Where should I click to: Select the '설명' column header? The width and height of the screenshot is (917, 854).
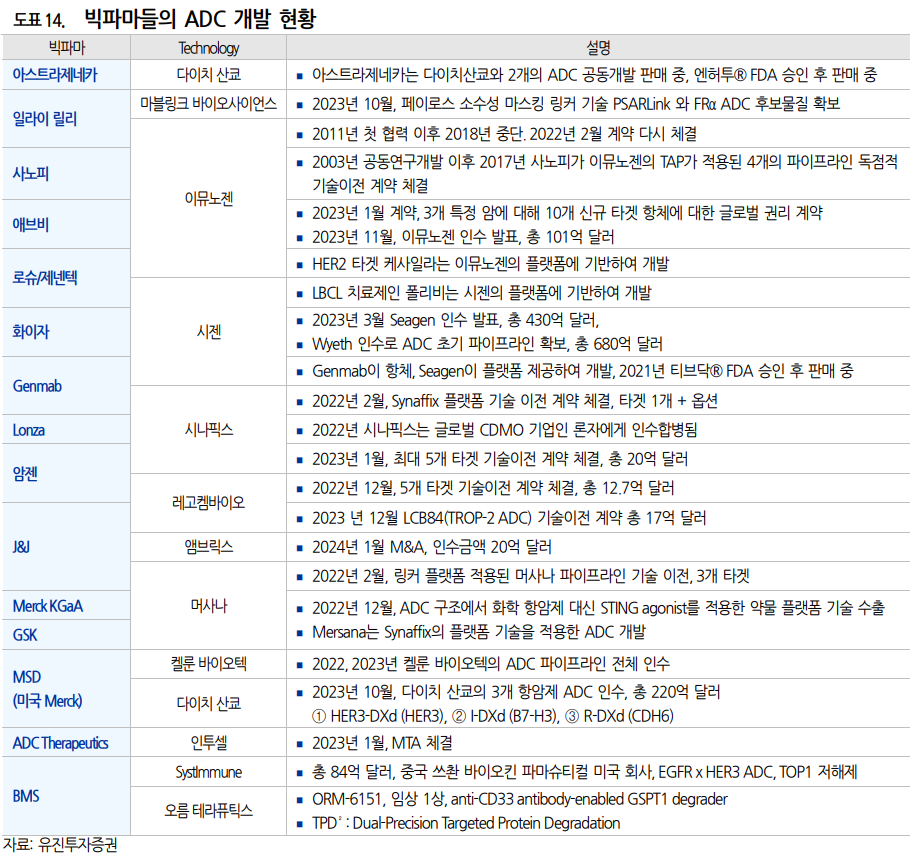597,47
